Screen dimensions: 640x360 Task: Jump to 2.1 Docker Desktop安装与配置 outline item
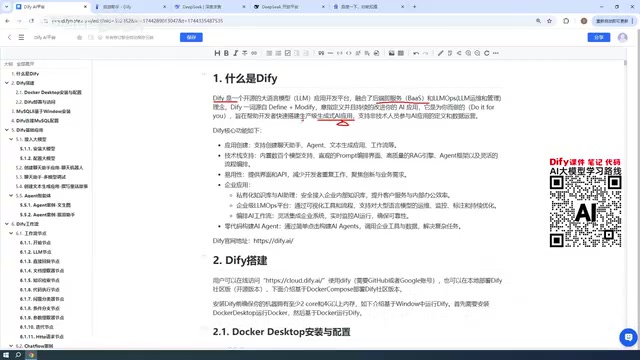tap(49, 92)
